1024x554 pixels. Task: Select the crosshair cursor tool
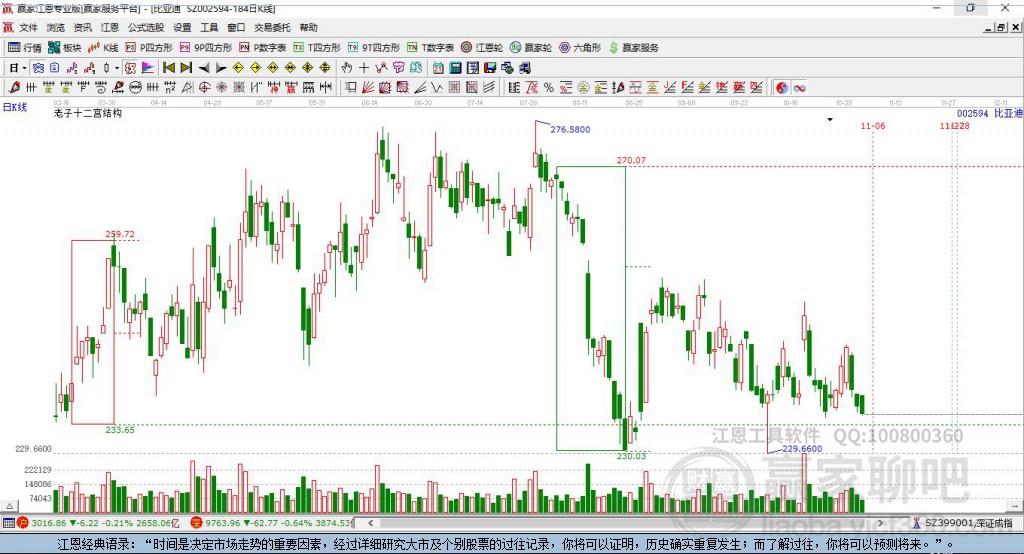364,68
